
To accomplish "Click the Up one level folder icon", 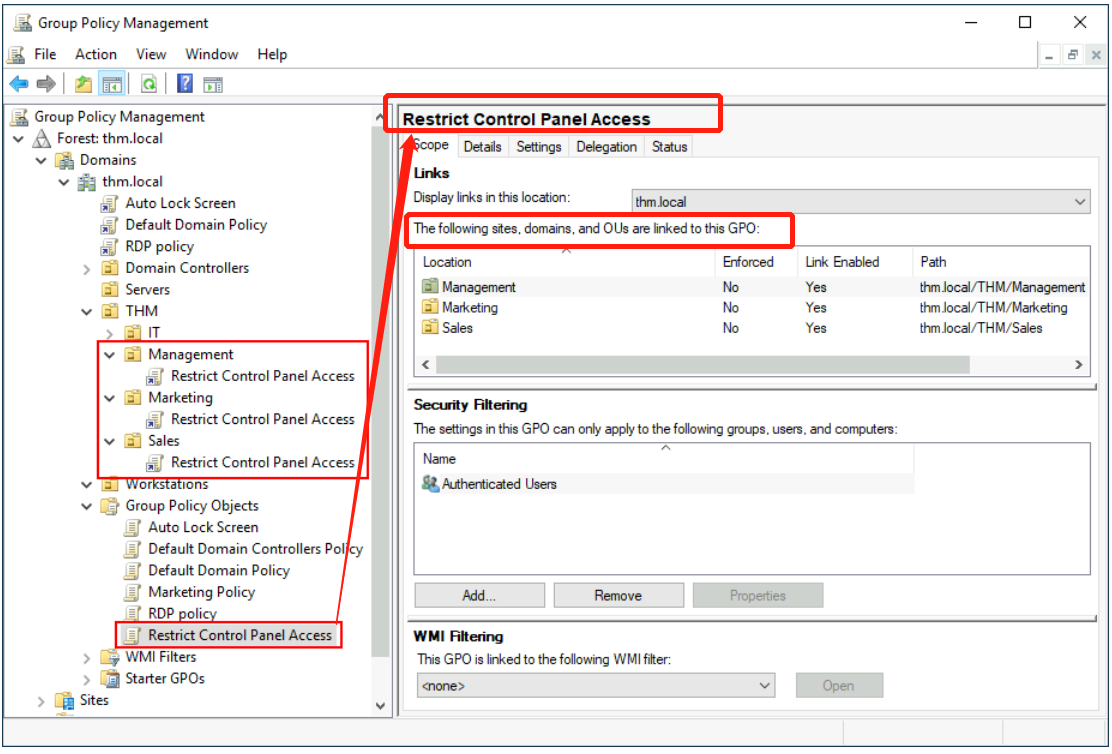I will point(84,84).
